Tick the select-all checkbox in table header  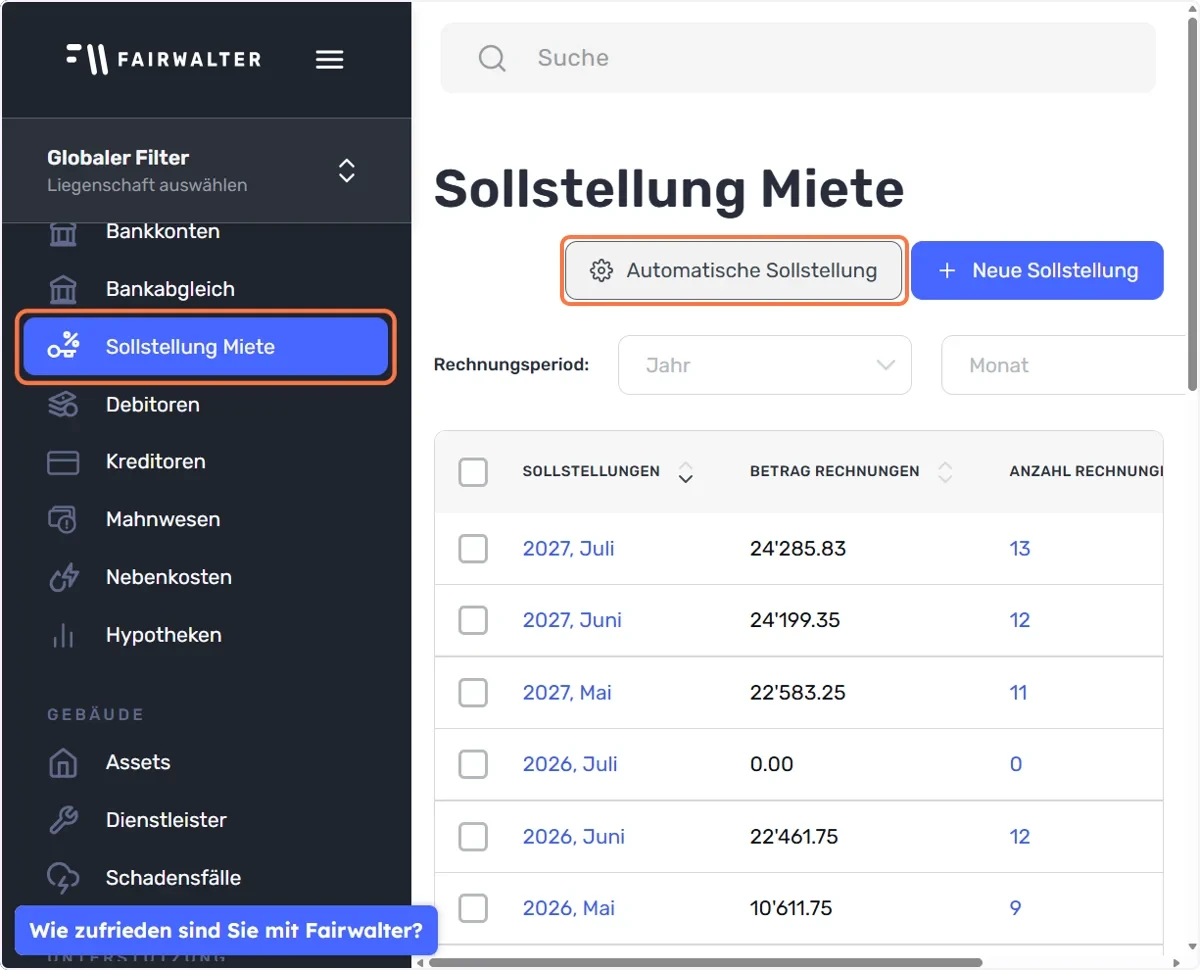[473, 472]
